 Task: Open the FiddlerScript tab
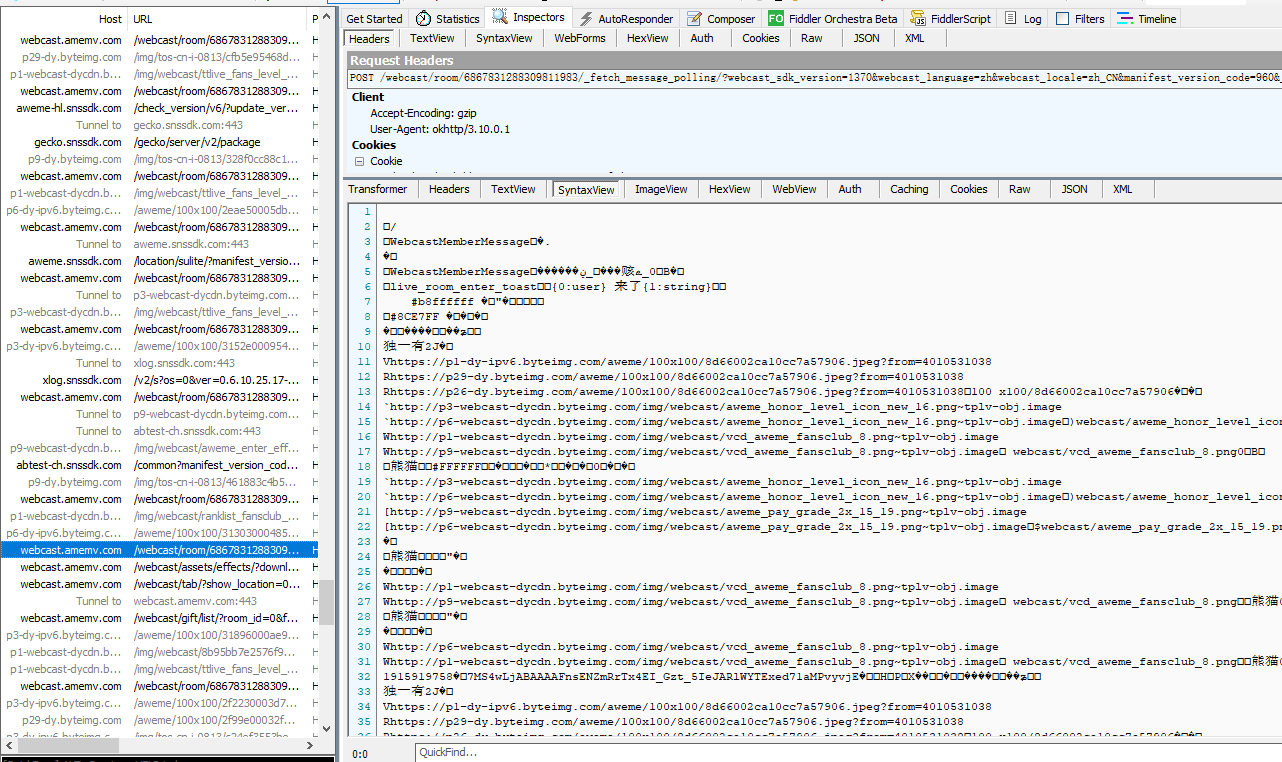[x=951, y=18]
